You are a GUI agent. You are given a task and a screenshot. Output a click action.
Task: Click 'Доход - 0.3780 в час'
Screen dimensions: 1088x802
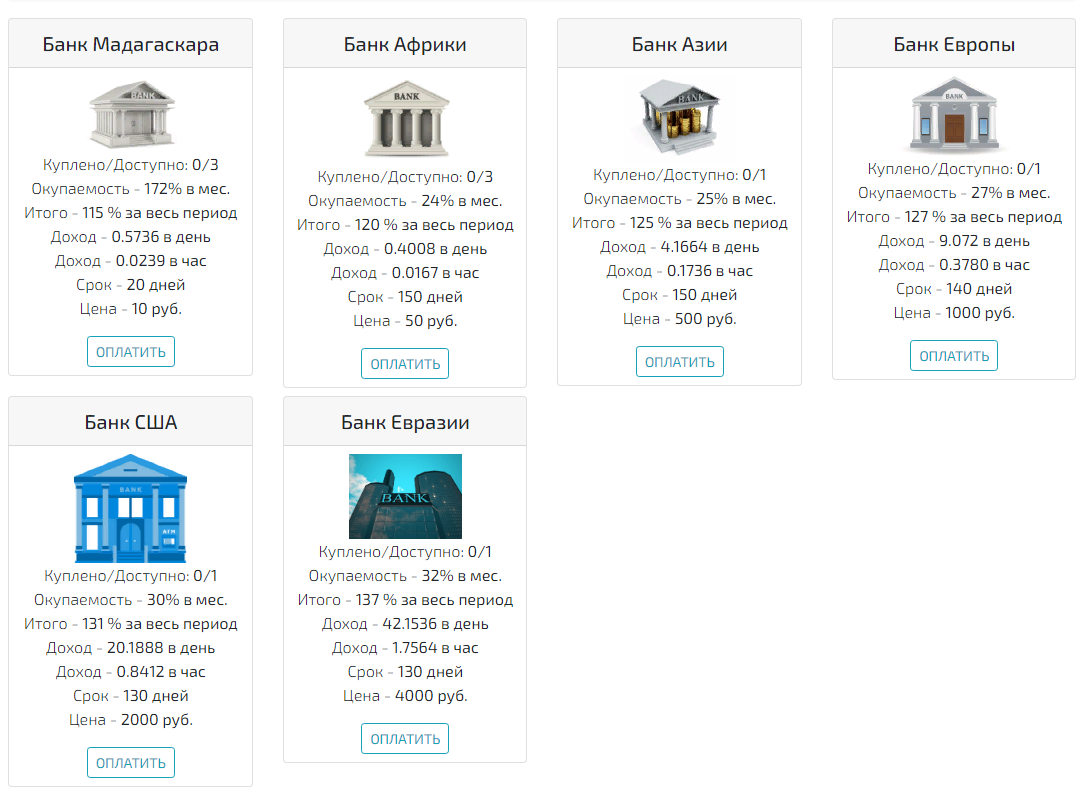(954, 265)
